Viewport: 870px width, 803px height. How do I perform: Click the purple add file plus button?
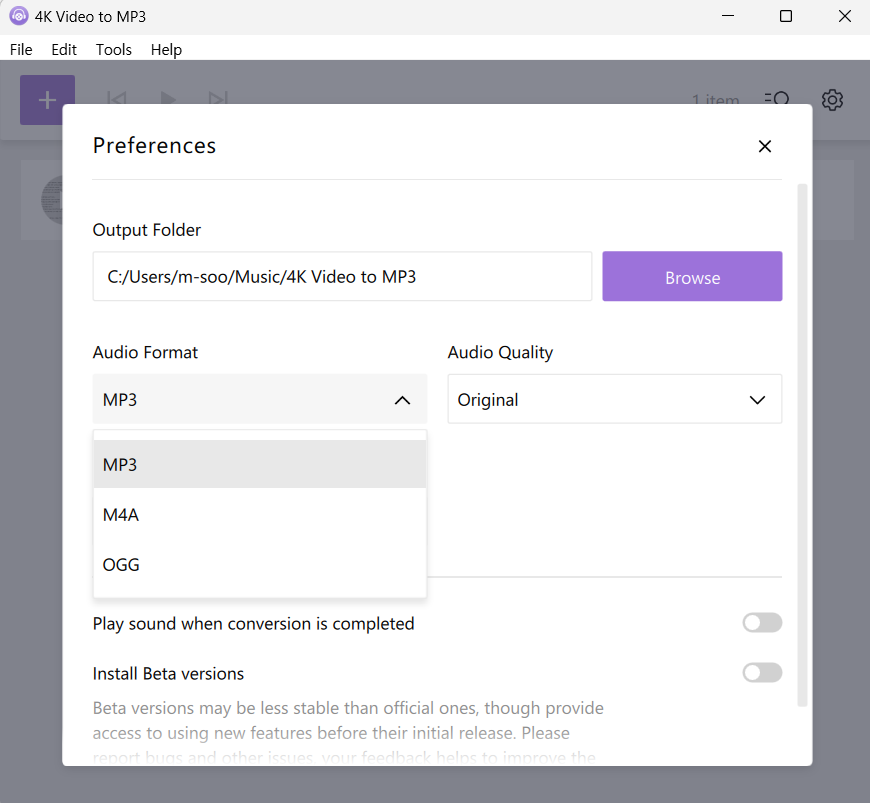47,100
